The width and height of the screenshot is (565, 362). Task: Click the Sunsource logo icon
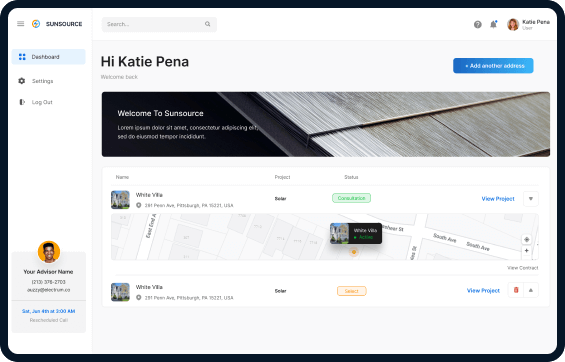pyautogui.click(x=36, y=24)
